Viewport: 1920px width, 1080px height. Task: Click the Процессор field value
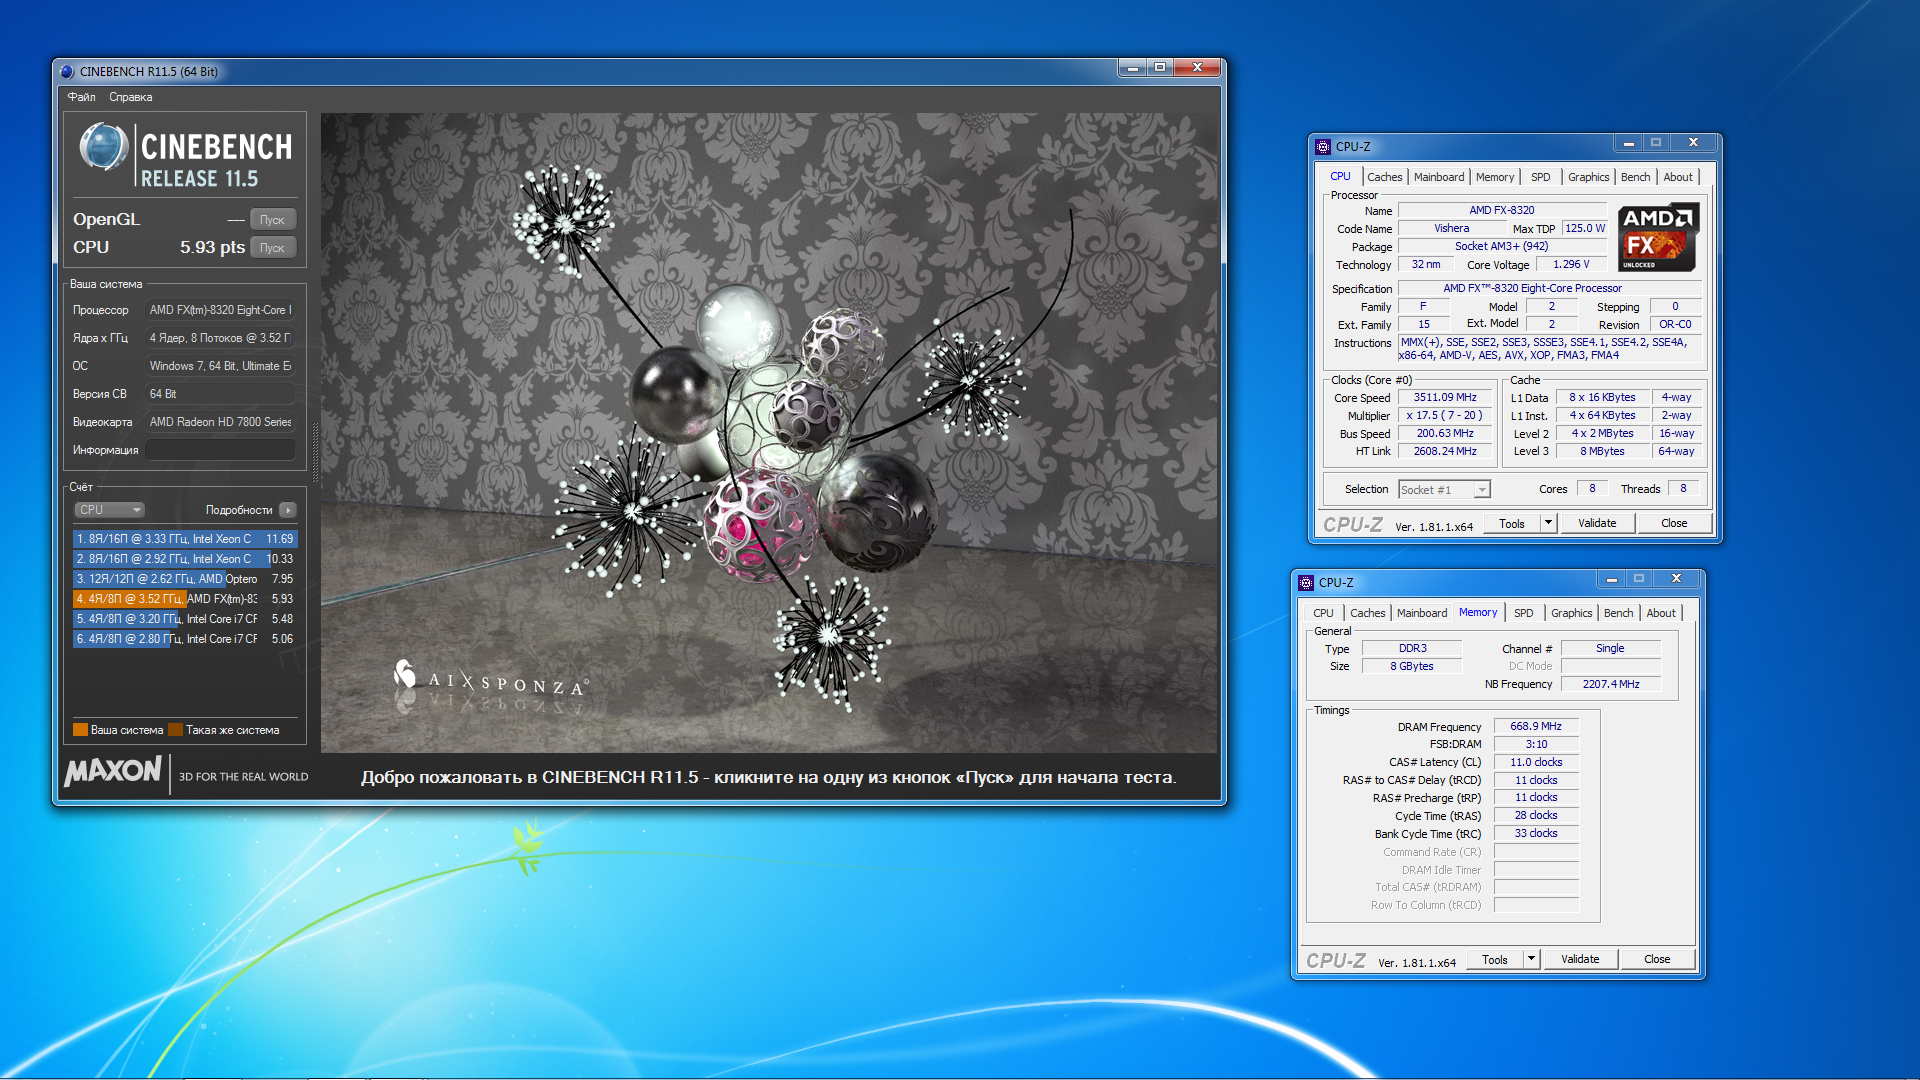coord(220,310)
